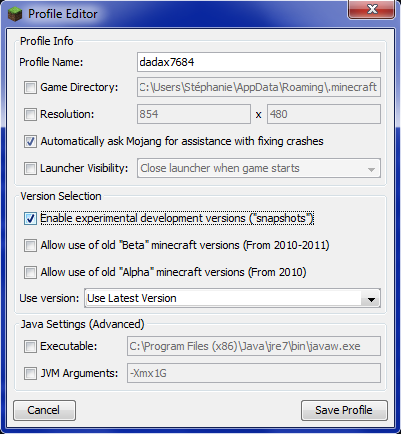Click the Profile Name text field
This screenshot has height=434, width=401.
click(259, 62)
